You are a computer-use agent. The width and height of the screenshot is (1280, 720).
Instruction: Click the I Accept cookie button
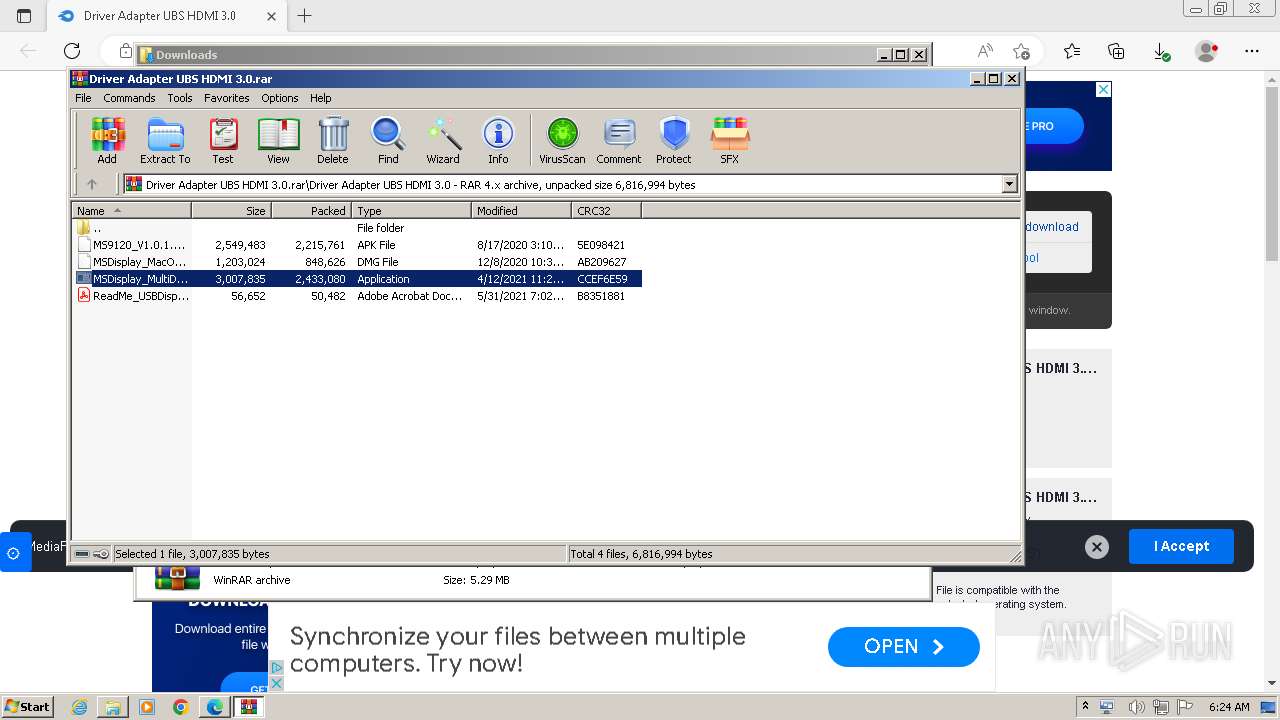click(x=1181, y=546)
